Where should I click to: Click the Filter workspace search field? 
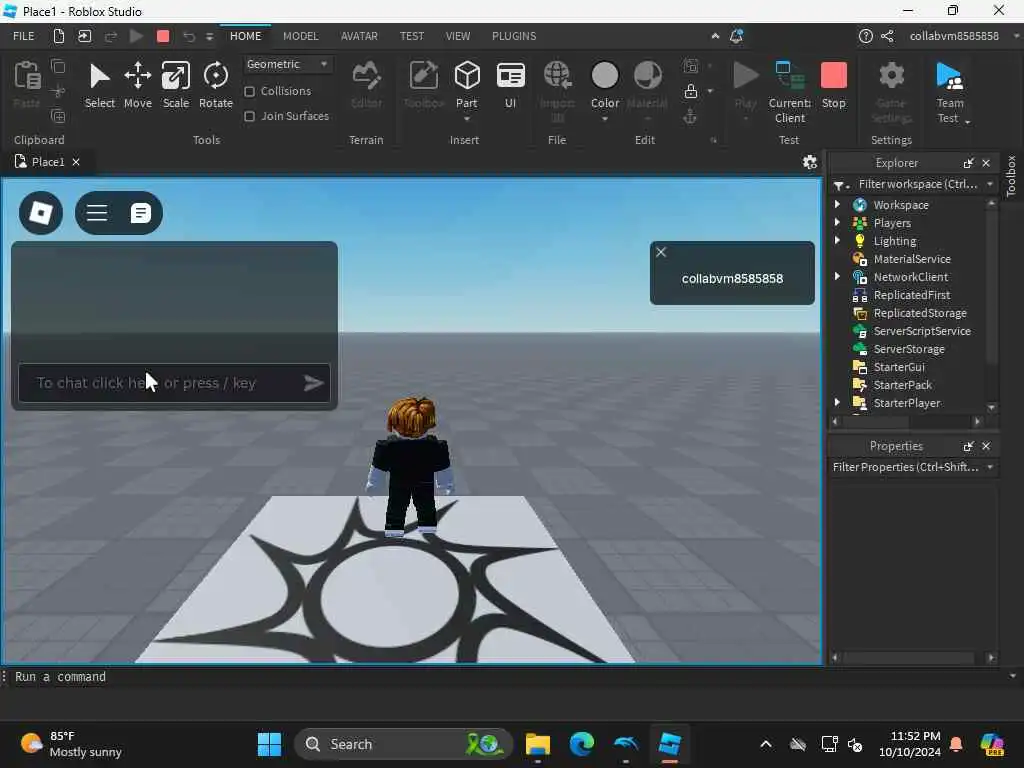(x=918, y=184)
